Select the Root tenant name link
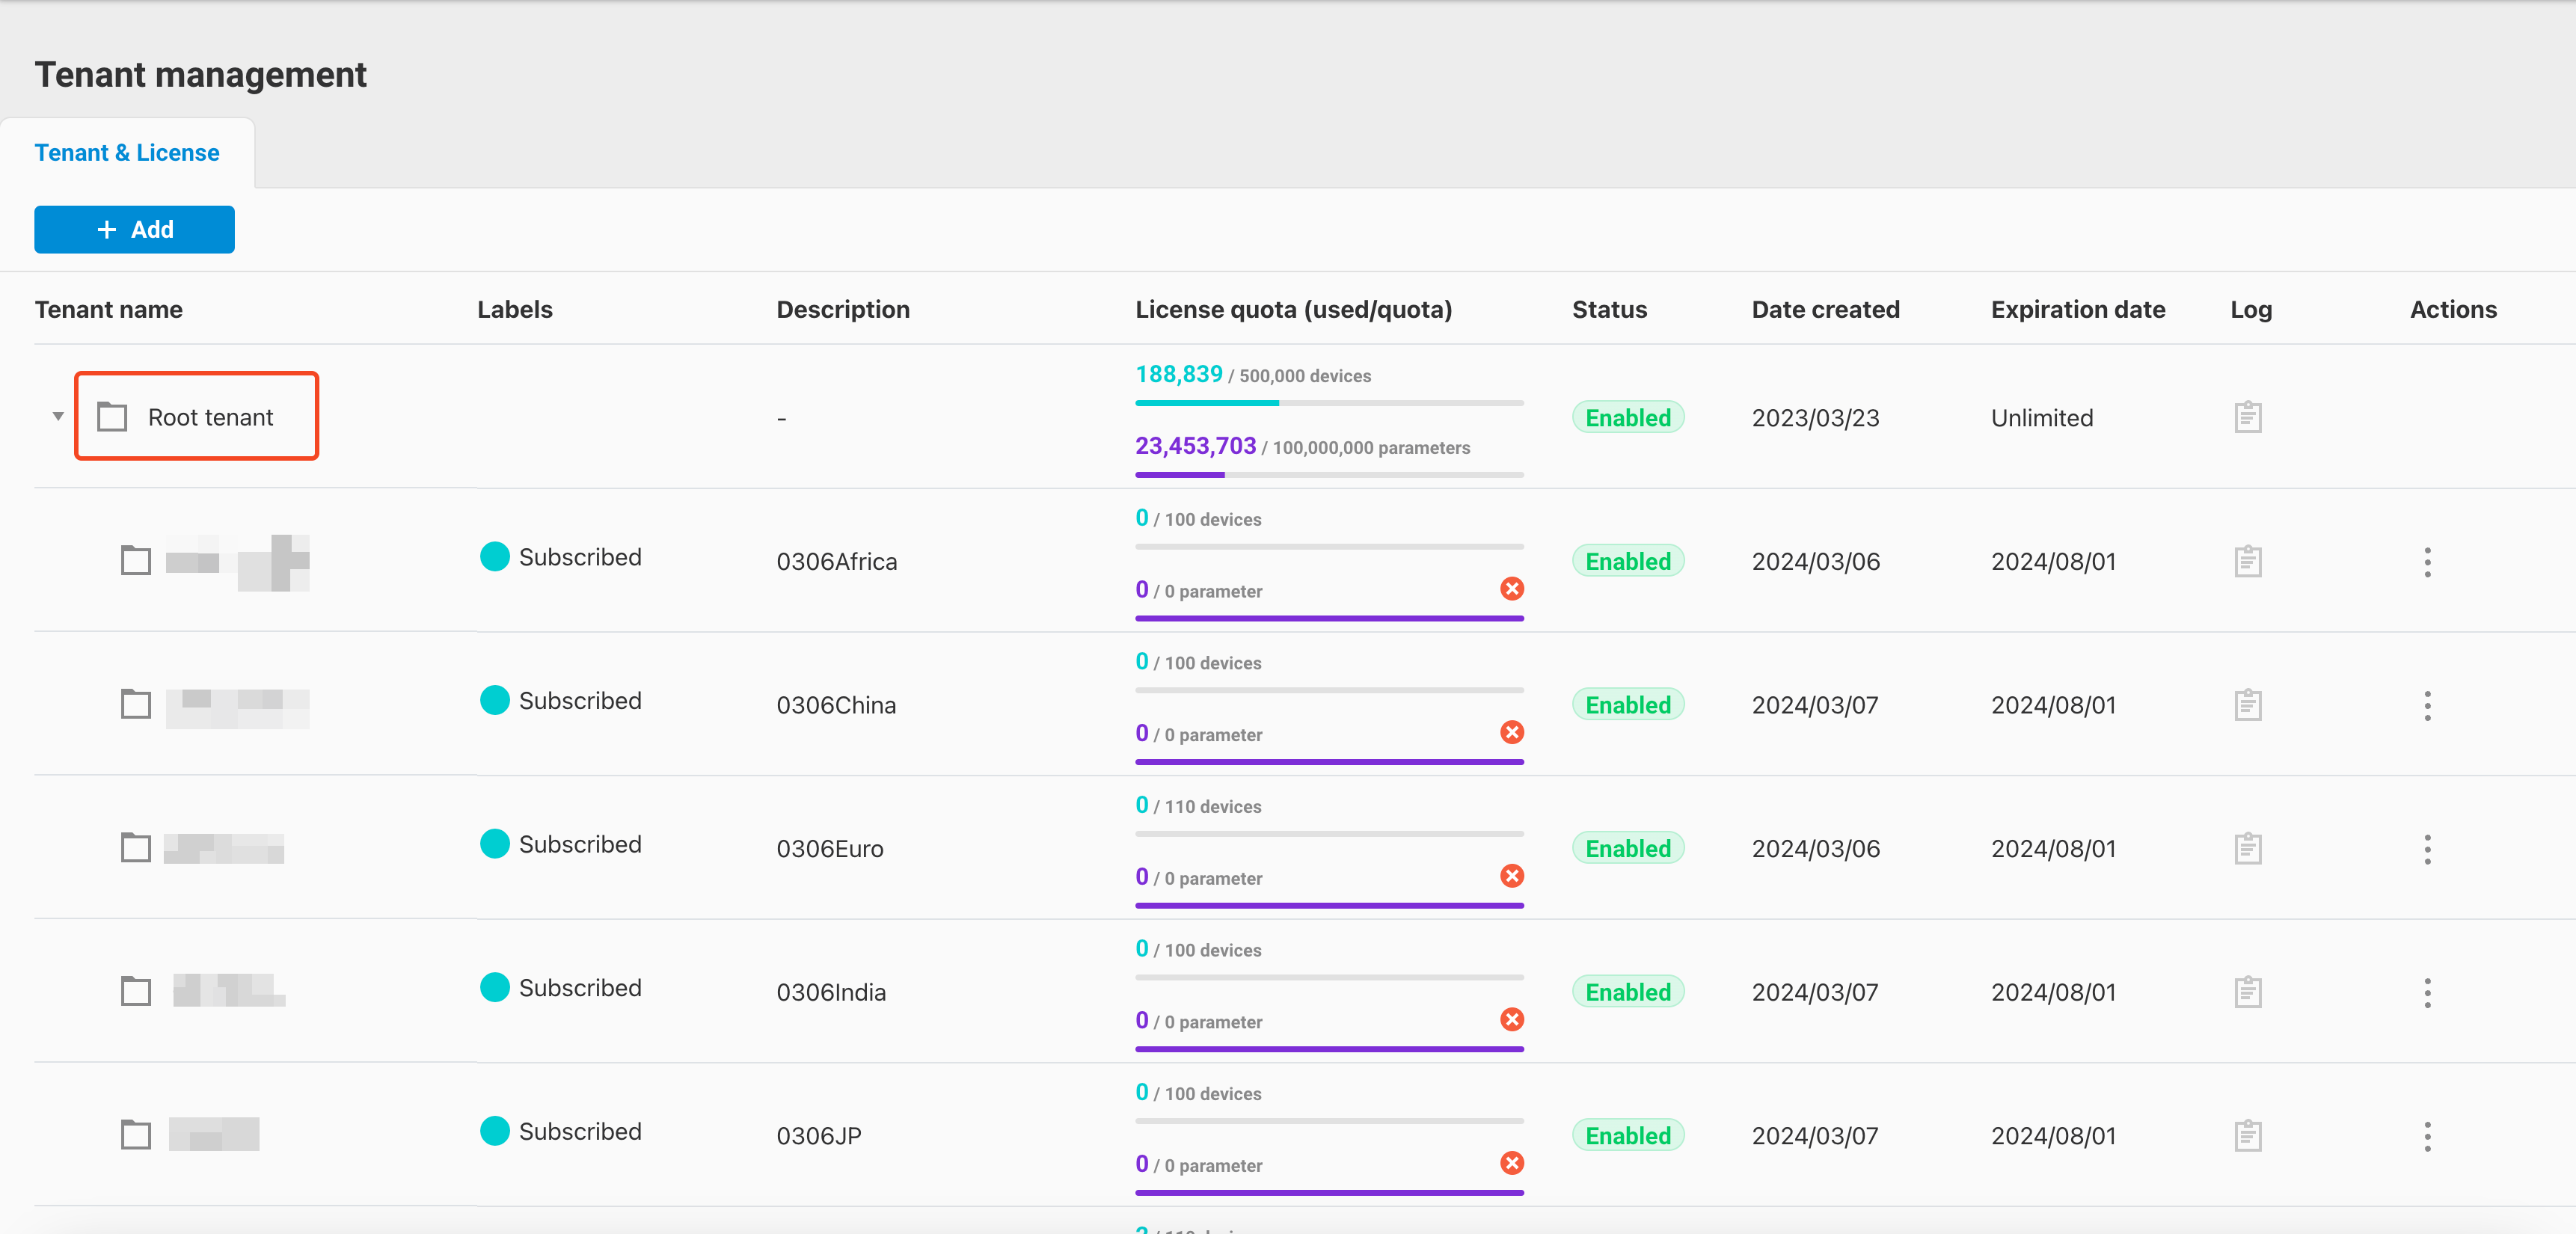 click(x=211, y=417)
